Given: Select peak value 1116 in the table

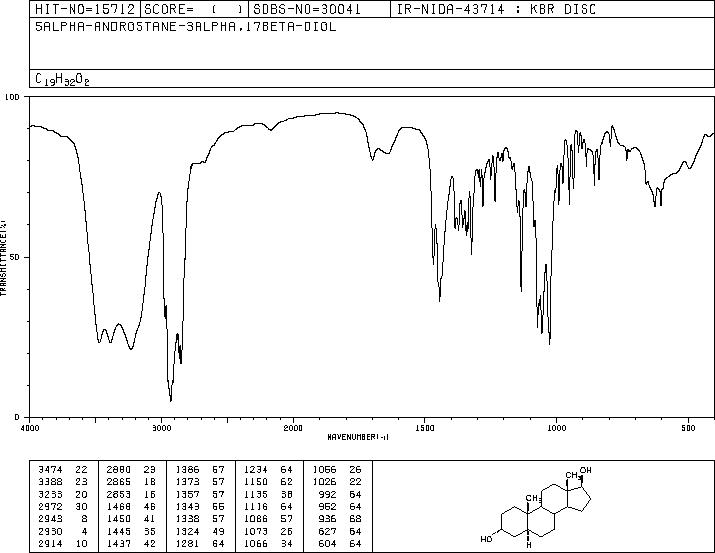Looking at the screenshot, I should (x=256, y=506).
